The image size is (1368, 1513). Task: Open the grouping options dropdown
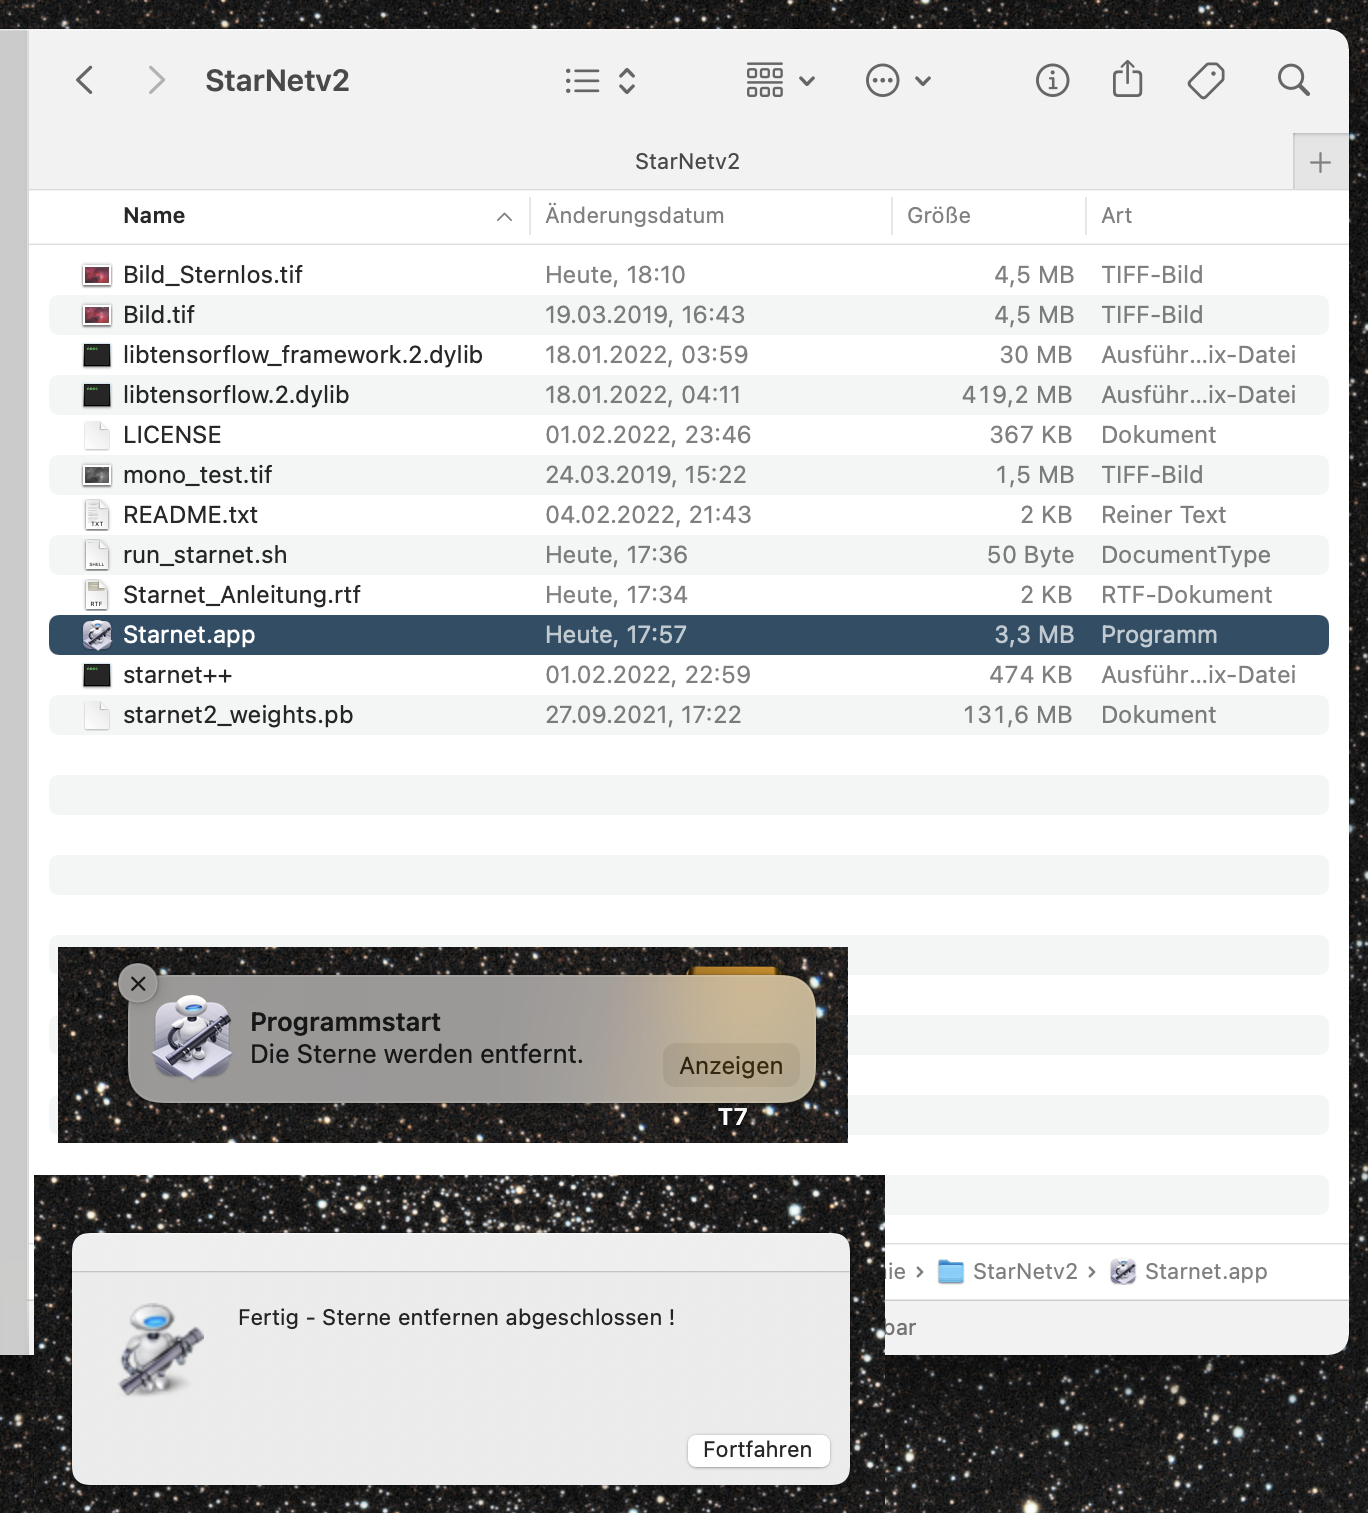click(780, 81)
